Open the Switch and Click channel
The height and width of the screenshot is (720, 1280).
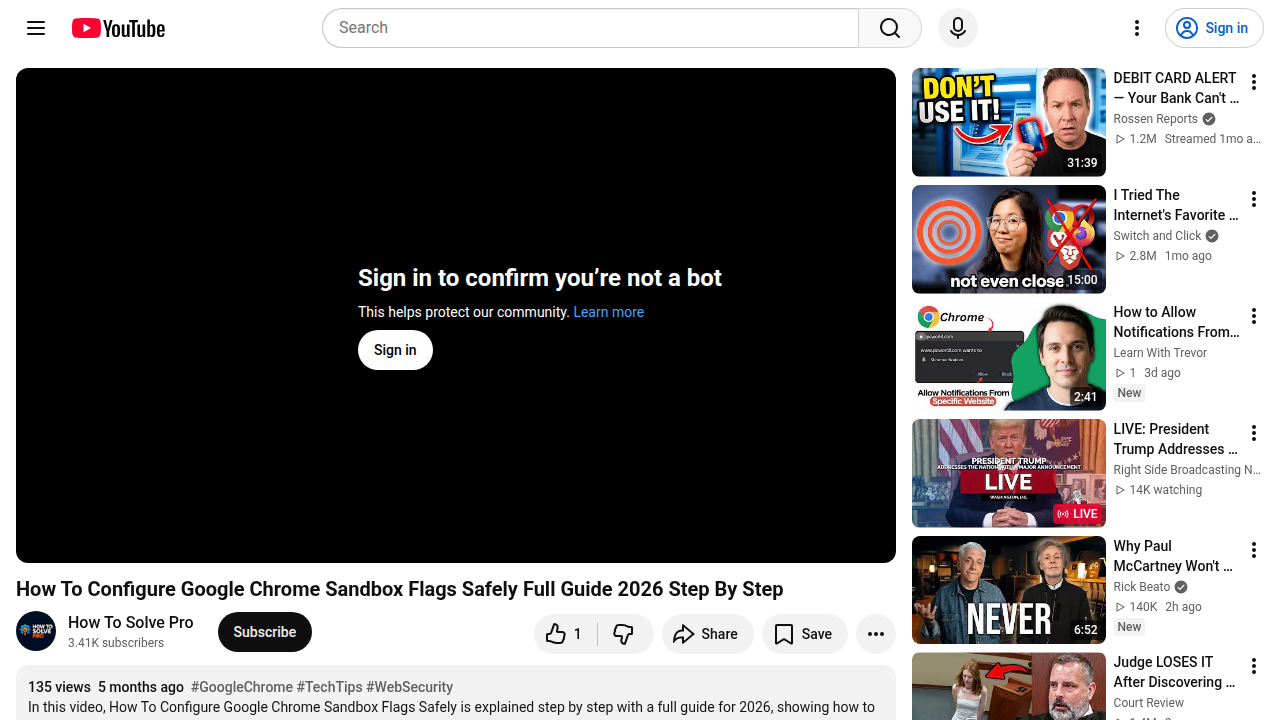tap(1157, 236)
